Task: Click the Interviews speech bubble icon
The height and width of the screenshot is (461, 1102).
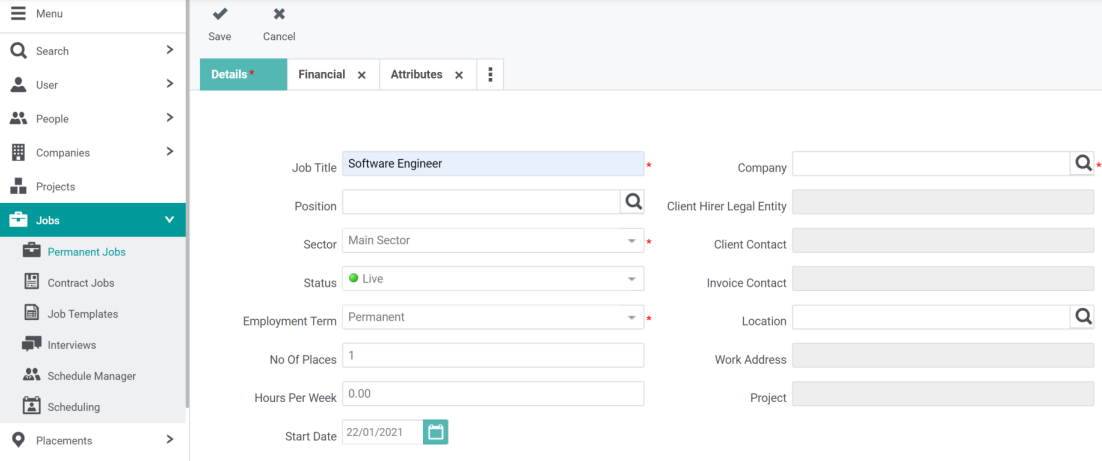Action: [x=32, y=344]
